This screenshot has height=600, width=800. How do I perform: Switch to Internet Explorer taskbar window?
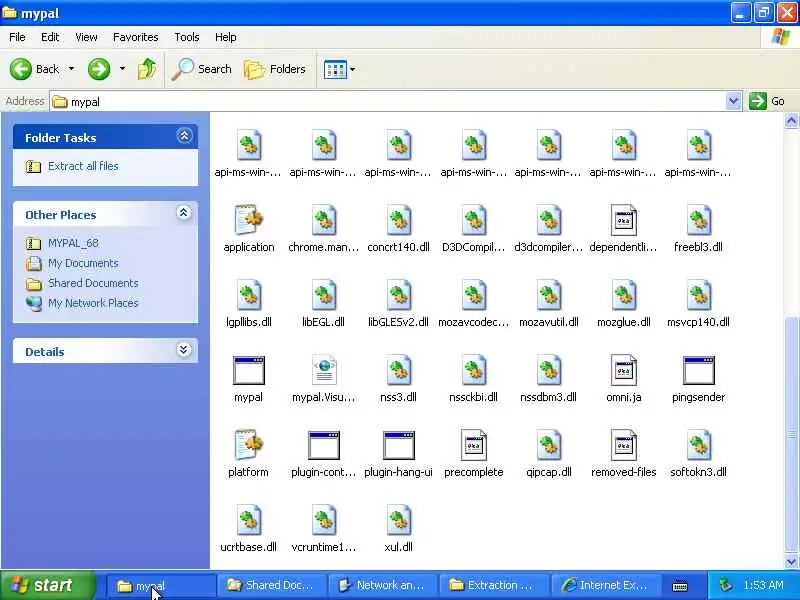click(605, 586)
